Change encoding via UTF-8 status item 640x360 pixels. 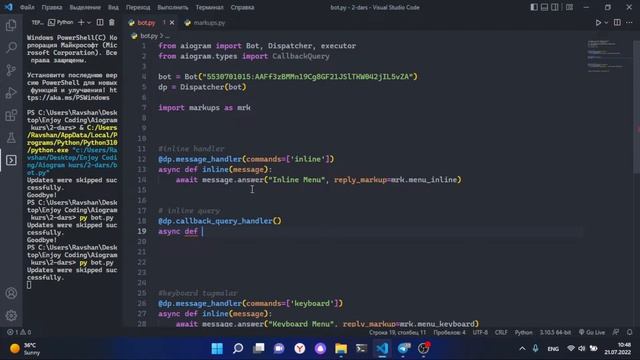click(480, 332)
